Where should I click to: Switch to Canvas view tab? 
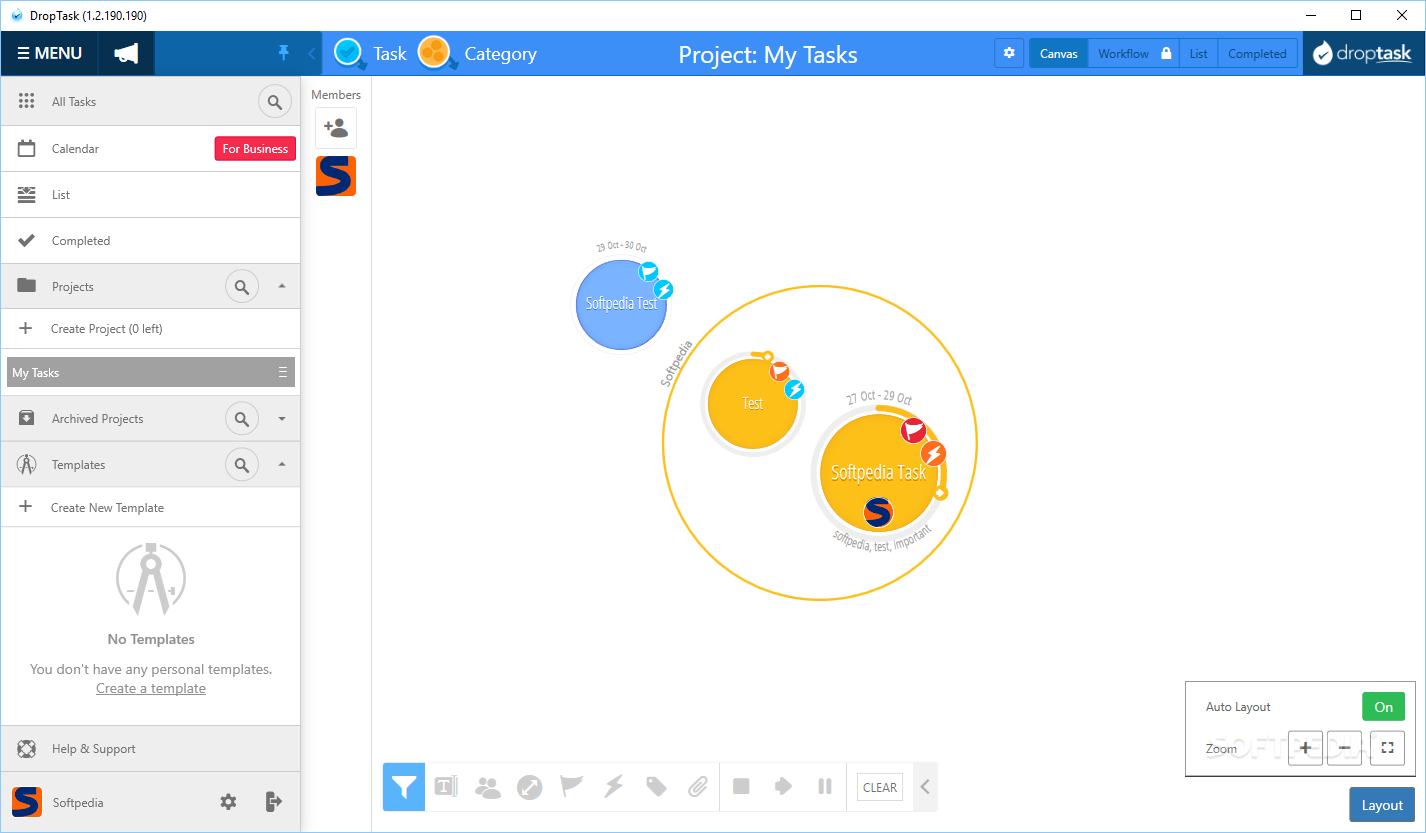click(1059, 54)
